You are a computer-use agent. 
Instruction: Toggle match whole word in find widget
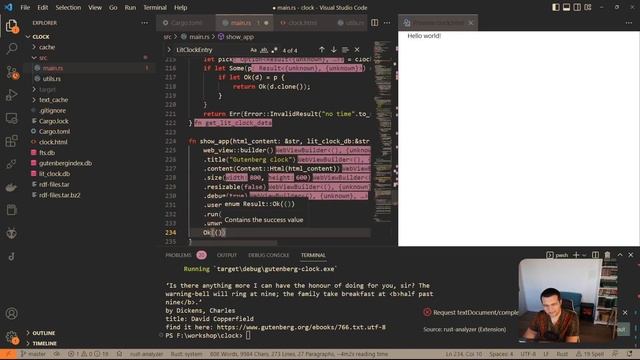[264, 50]
